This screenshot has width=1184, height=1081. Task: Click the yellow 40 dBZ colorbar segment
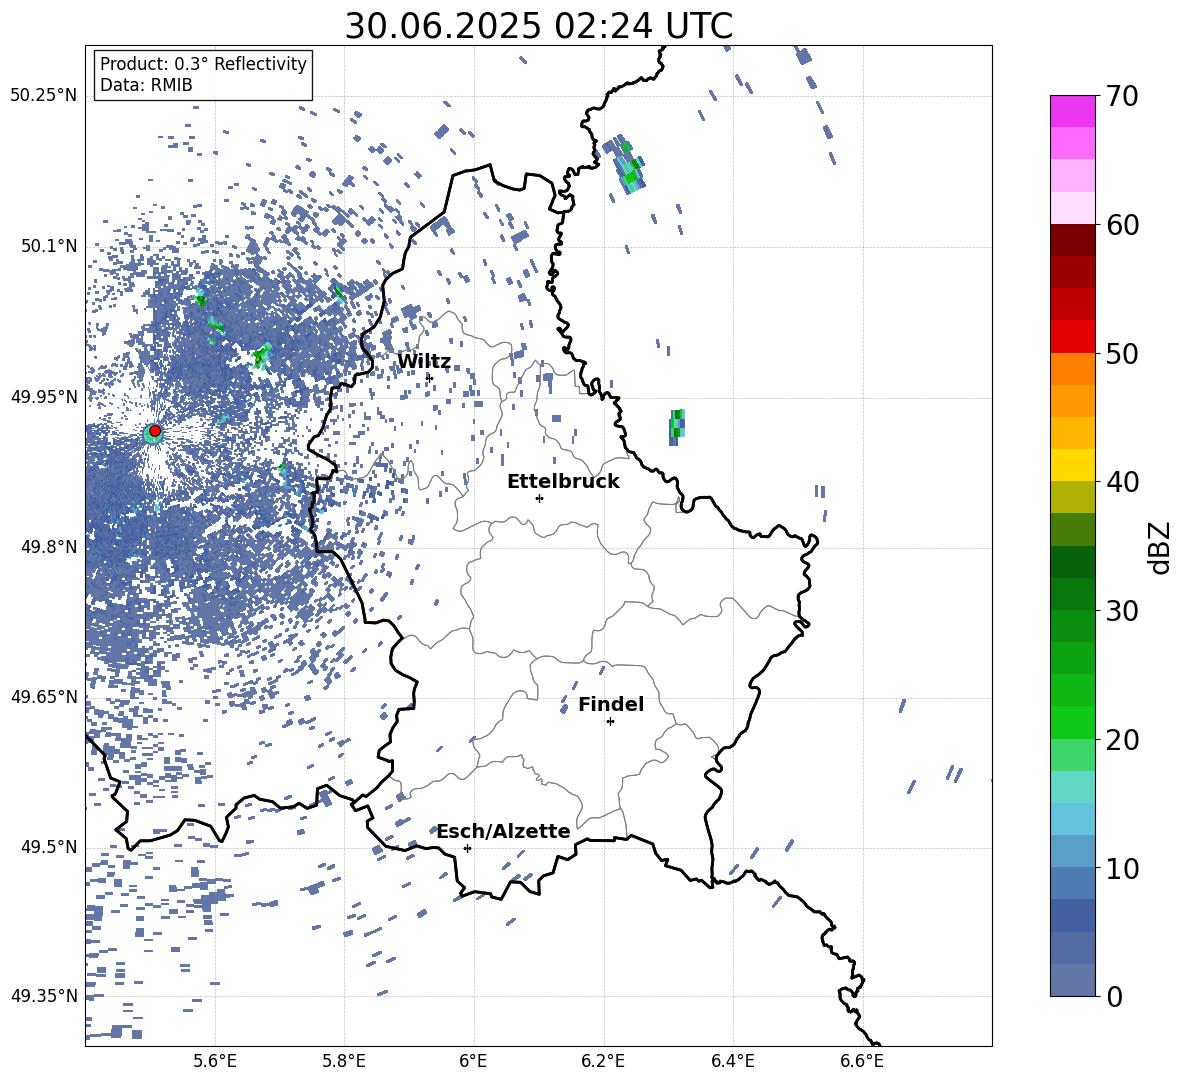pos(1073,465)
